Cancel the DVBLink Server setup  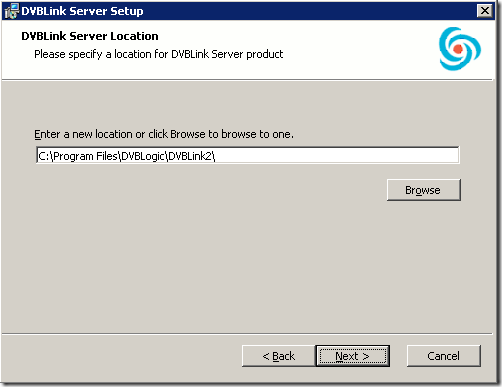click(444, 356)
